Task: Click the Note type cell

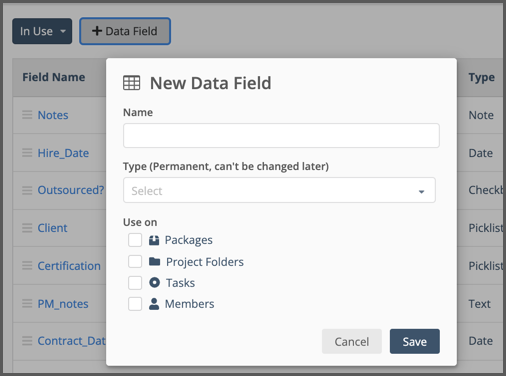Action: (481, 115)
